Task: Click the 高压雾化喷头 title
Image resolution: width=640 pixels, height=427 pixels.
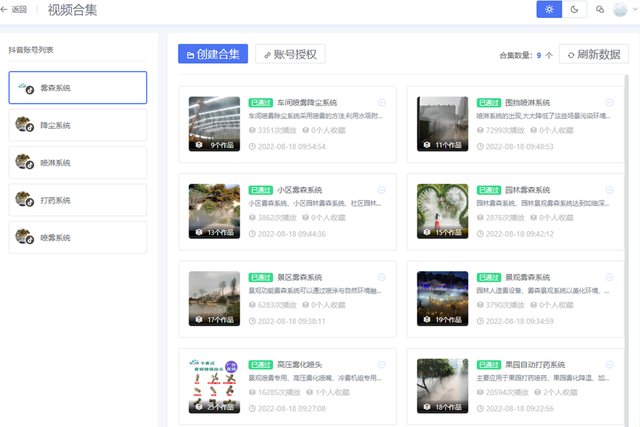Action: click(x=300, y=365)
